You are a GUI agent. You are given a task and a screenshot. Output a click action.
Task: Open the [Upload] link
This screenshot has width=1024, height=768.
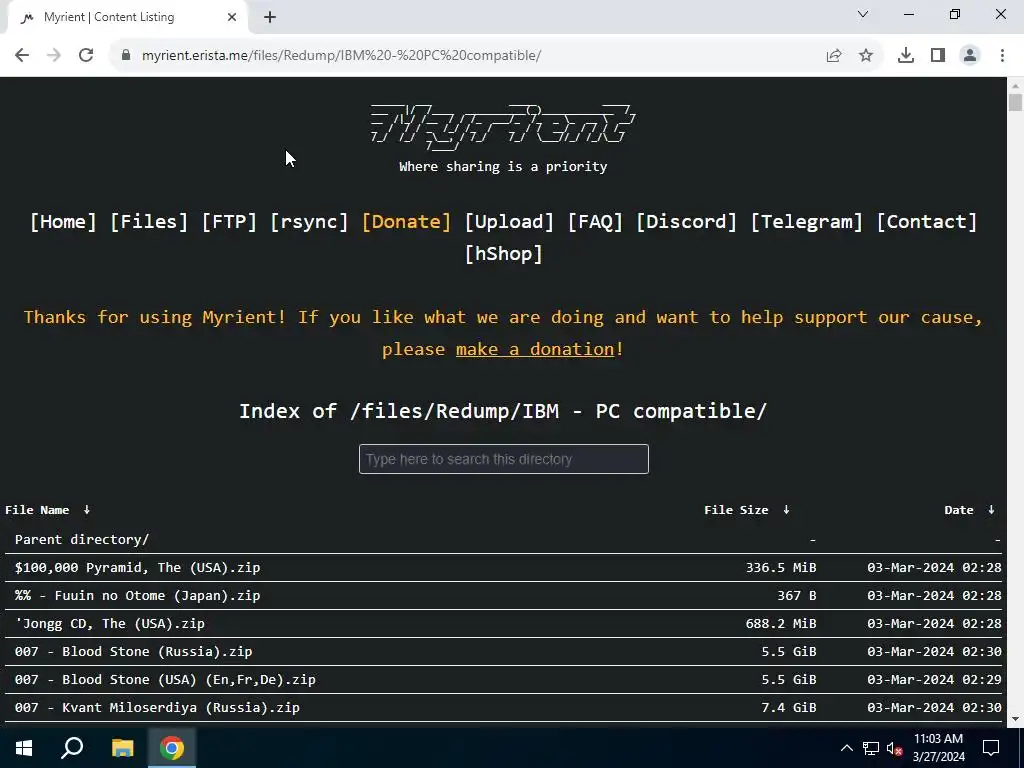pos(509,221)
